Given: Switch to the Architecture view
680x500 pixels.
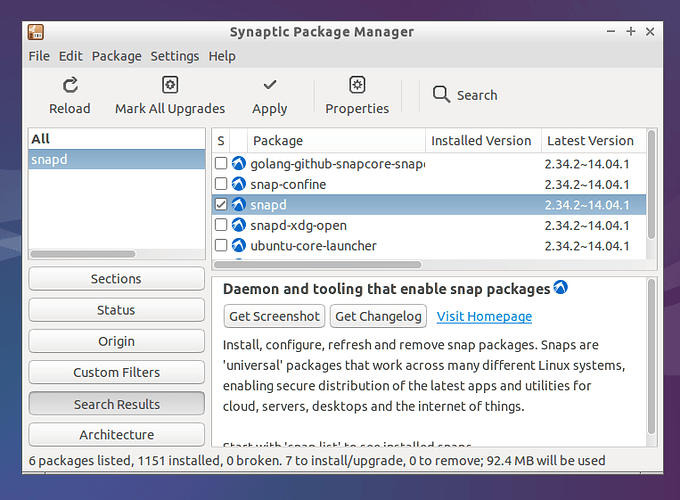Looking at the screenshot, I should (x=116, y=435).
